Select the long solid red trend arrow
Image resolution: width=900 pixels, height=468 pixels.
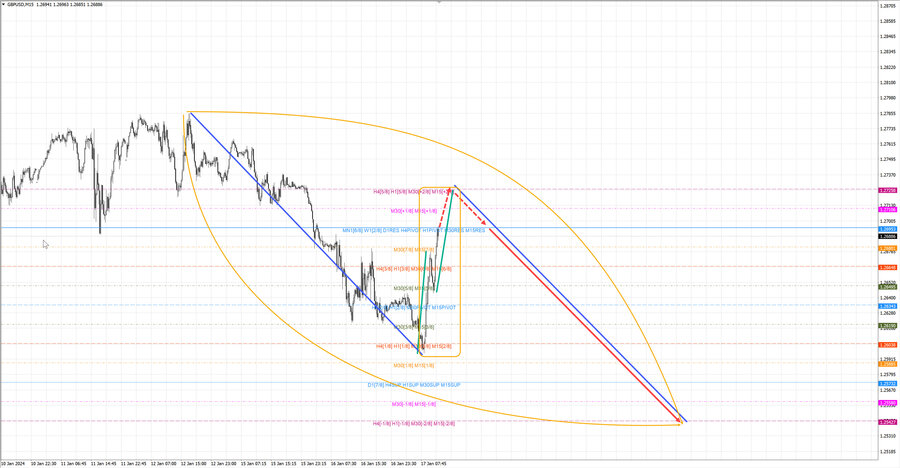(585, 326)
